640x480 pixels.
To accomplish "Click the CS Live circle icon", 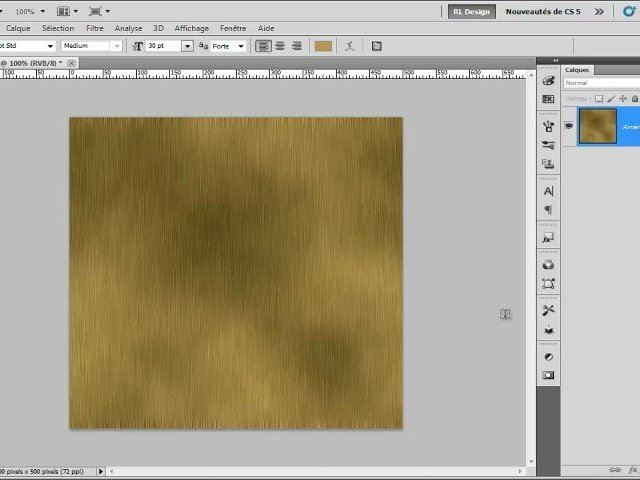I will 629,11.
